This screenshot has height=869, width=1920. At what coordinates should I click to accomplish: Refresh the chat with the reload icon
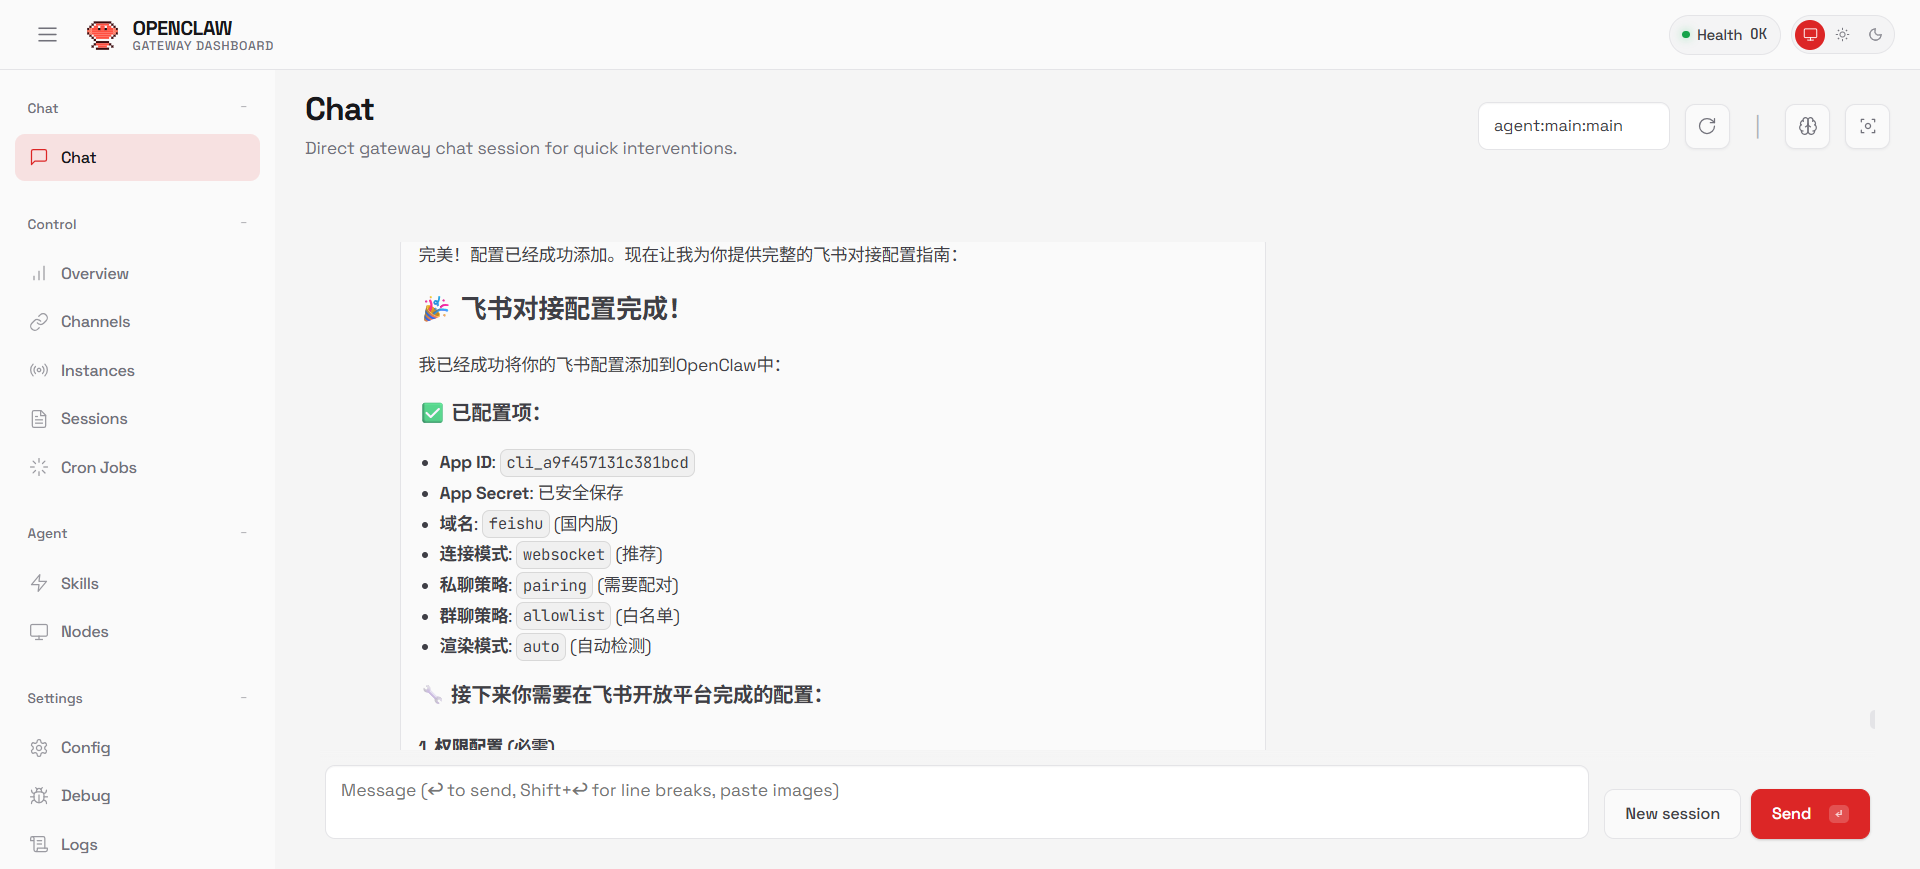pos(1707,126)
